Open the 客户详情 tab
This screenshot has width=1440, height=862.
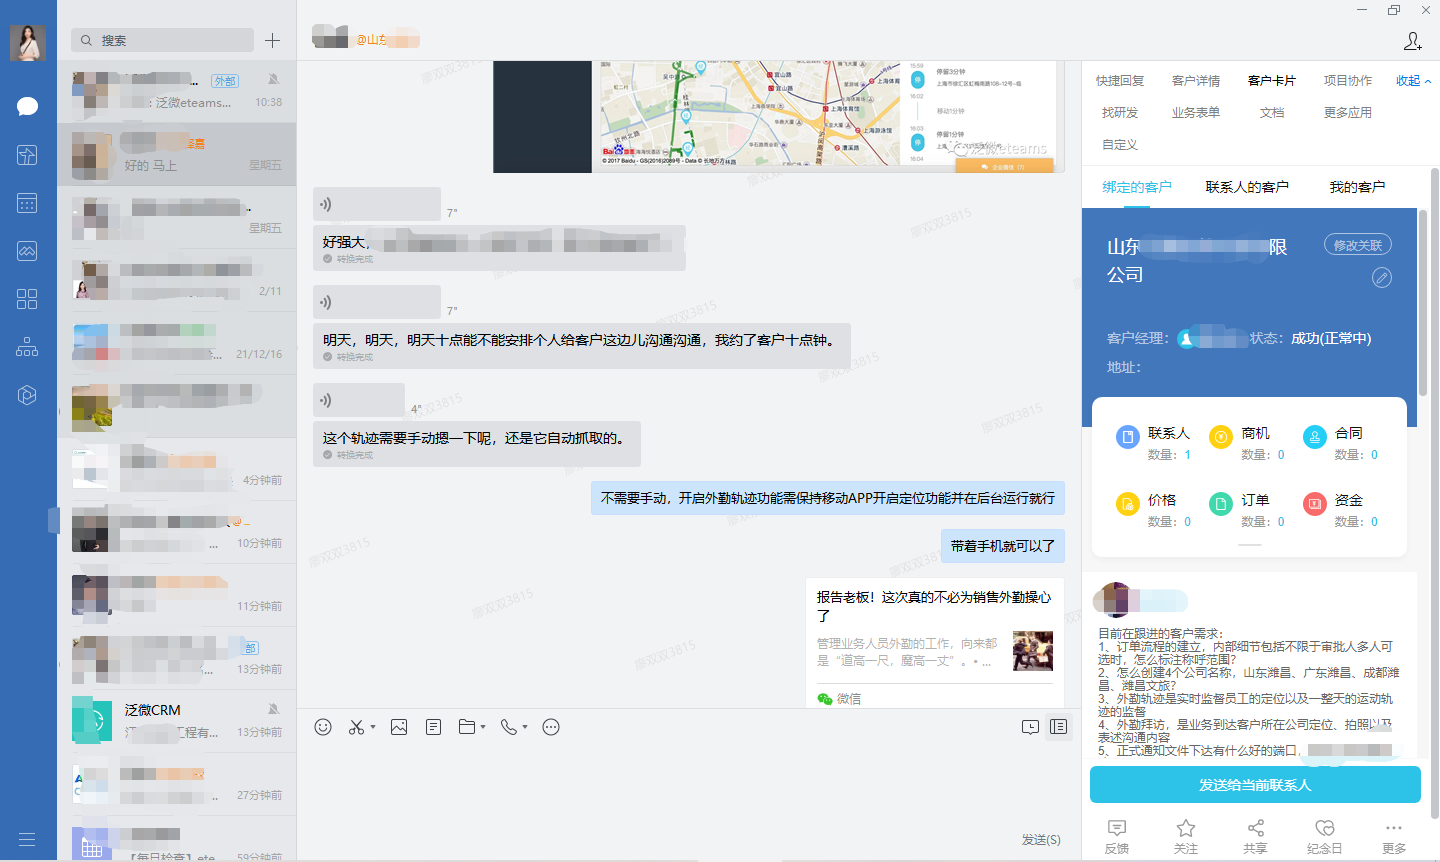(1196, 80)
